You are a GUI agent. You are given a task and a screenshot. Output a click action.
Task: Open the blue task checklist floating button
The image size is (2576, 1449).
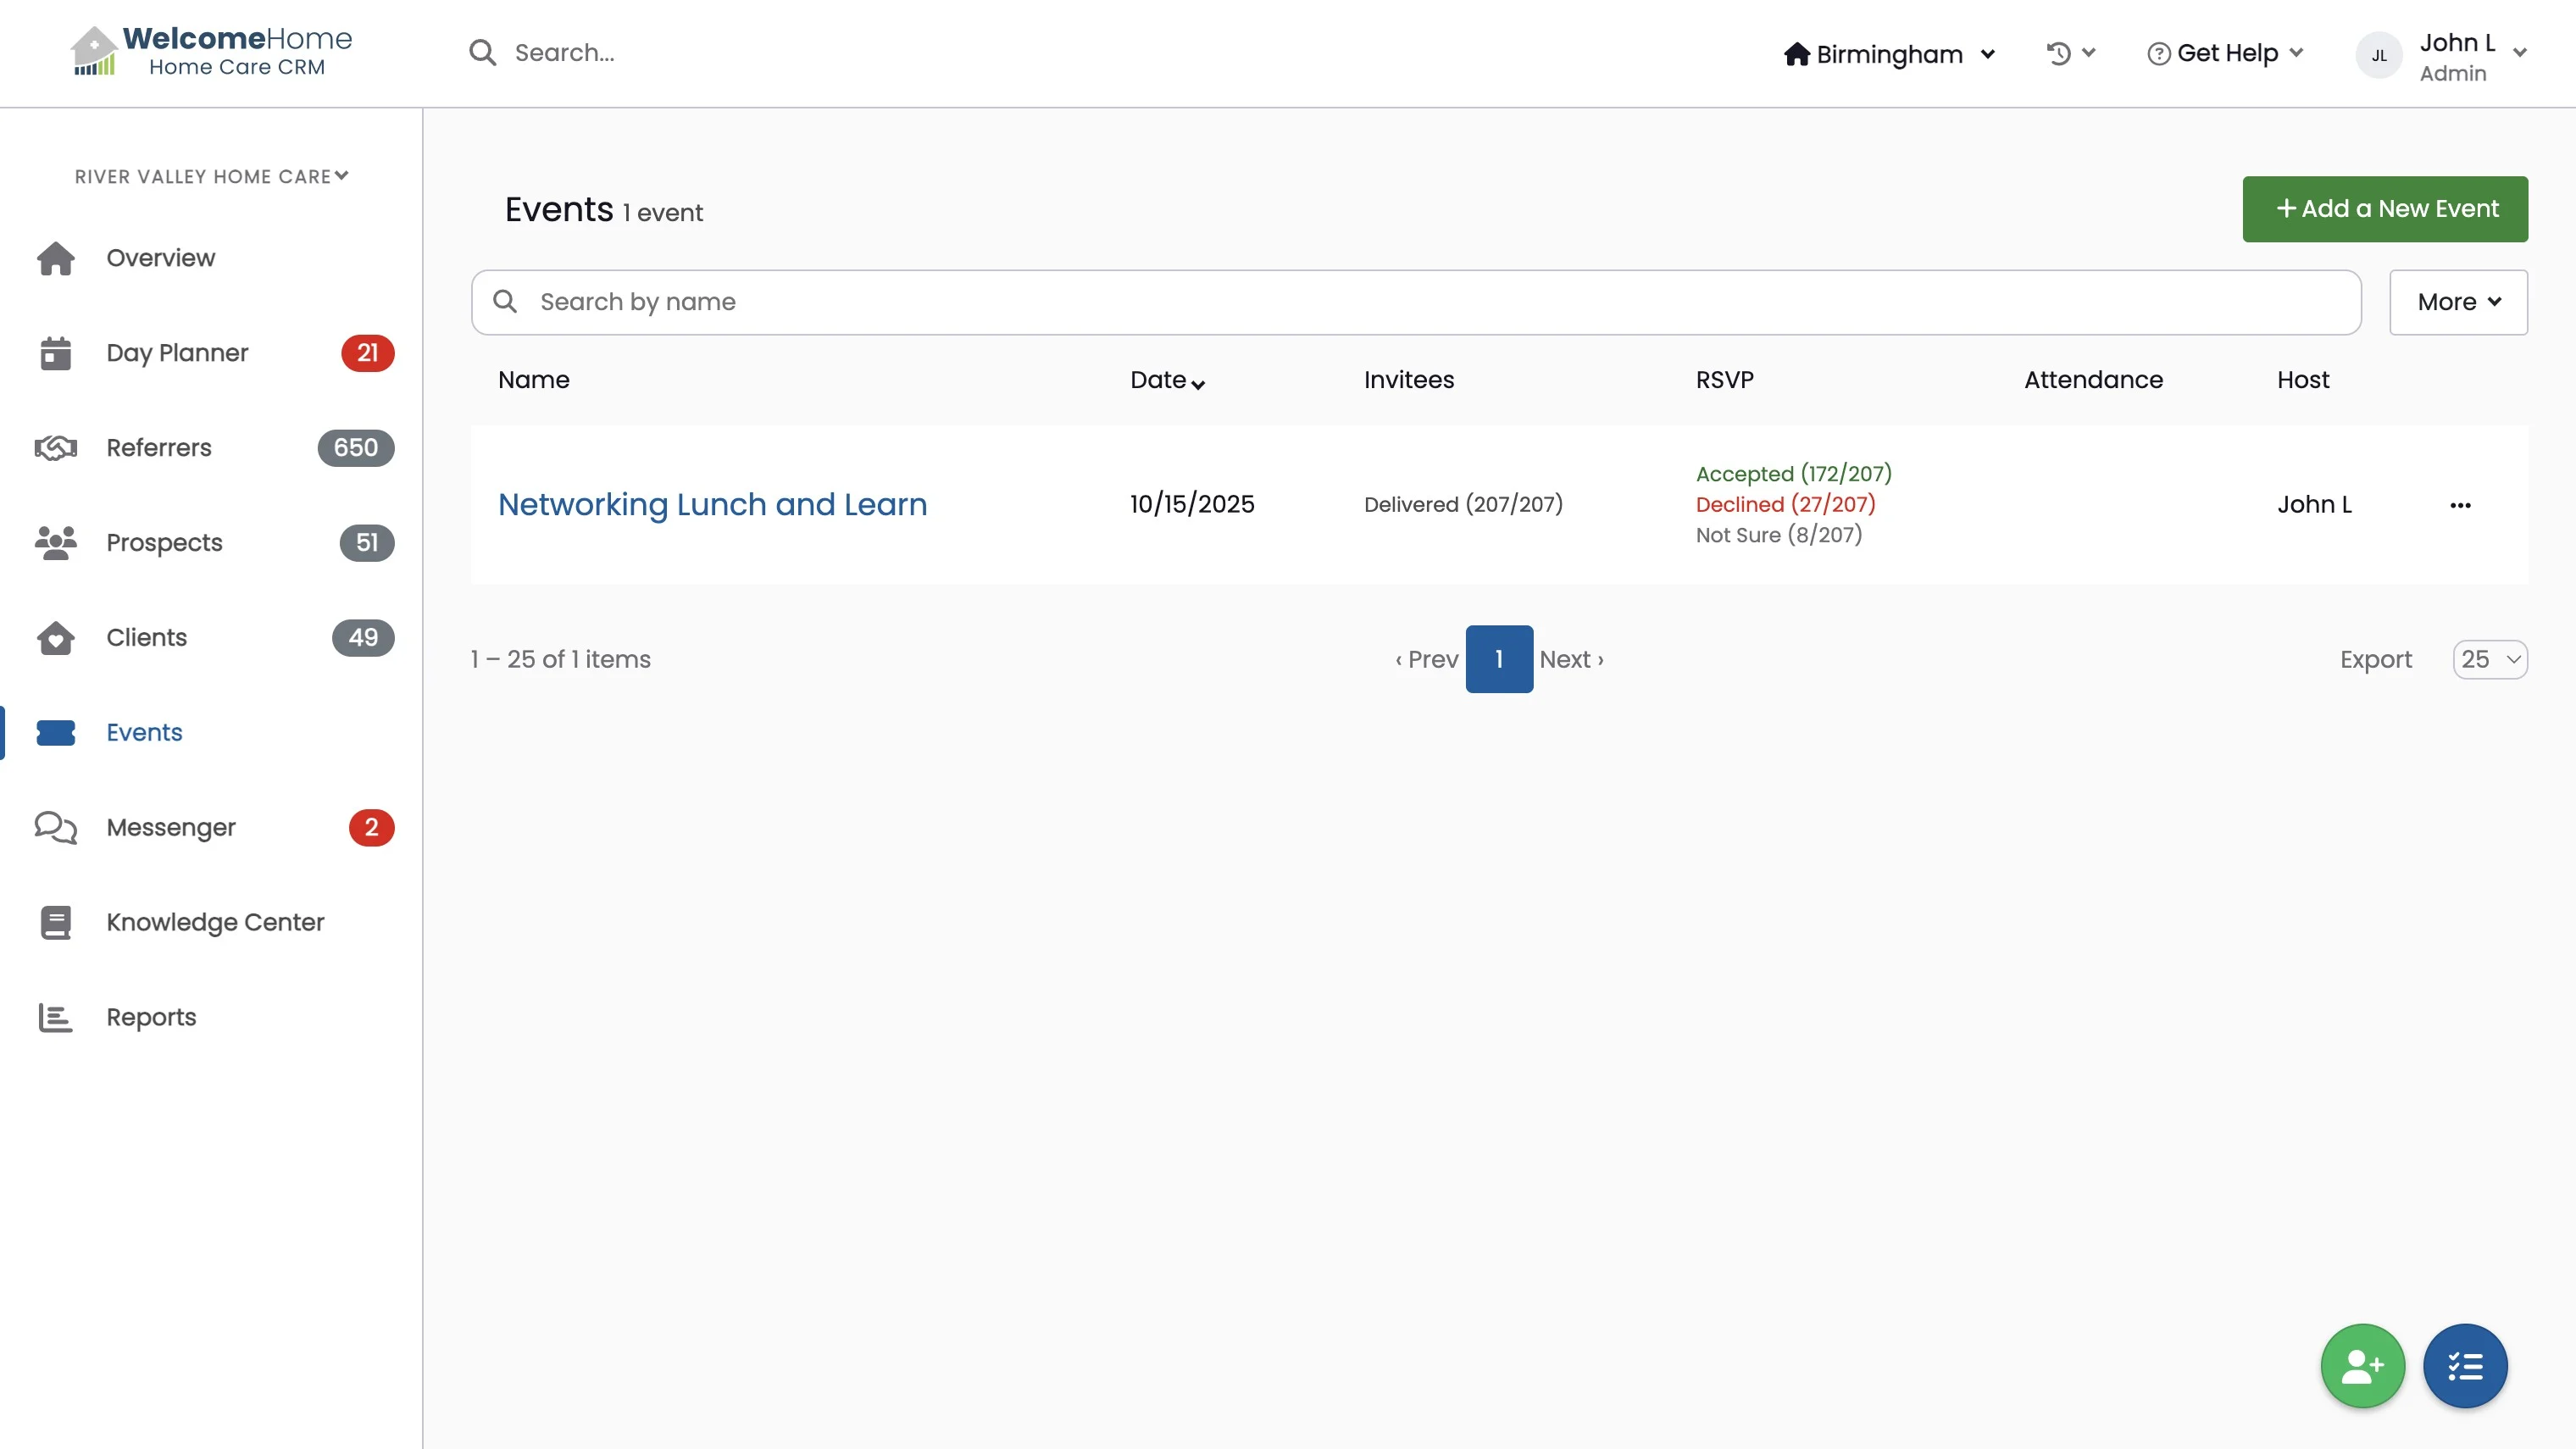pyautogui.click(x=2465, y=1366)
